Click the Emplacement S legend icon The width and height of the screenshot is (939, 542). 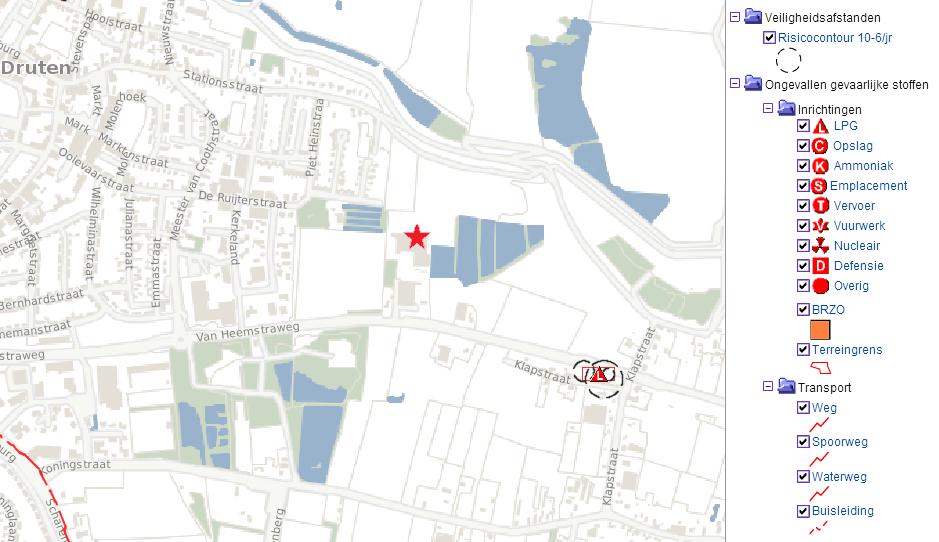[819, 186]
